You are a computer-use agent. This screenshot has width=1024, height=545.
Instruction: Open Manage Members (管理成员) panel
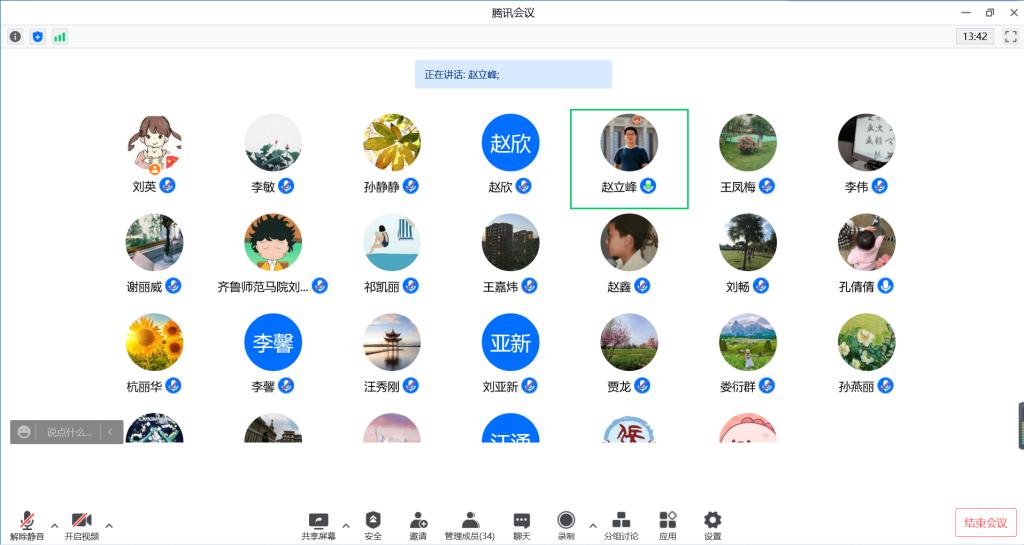point(469,525)
